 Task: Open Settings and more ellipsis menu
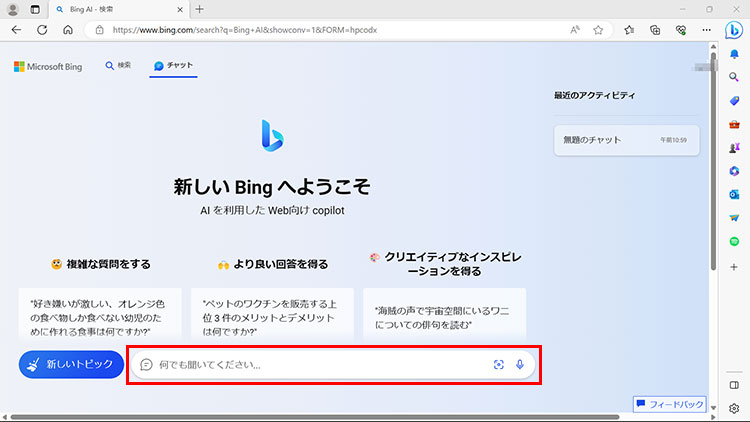(706, 30)
